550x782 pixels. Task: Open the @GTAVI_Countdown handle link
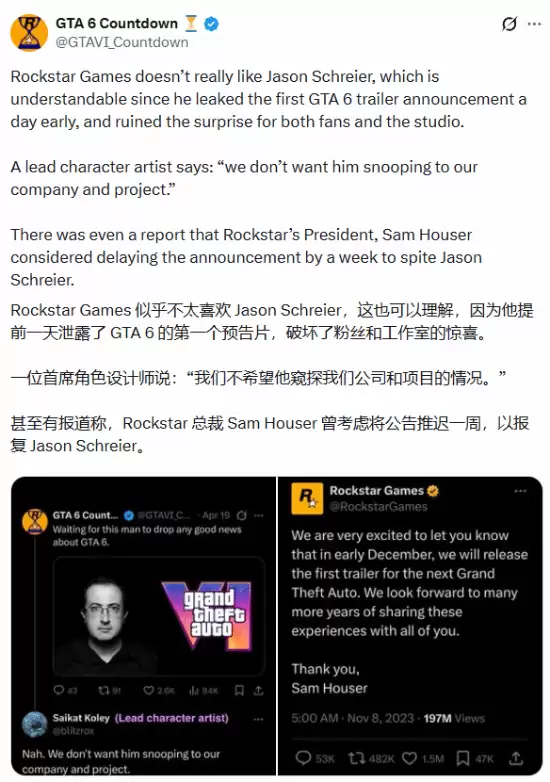[122, 42]
